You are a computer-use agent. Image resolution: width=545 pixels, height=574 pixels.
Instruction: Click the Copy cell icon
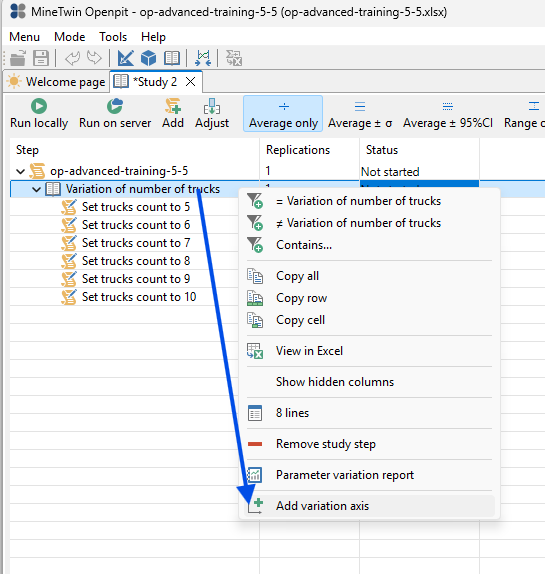[x=255, y=320]
